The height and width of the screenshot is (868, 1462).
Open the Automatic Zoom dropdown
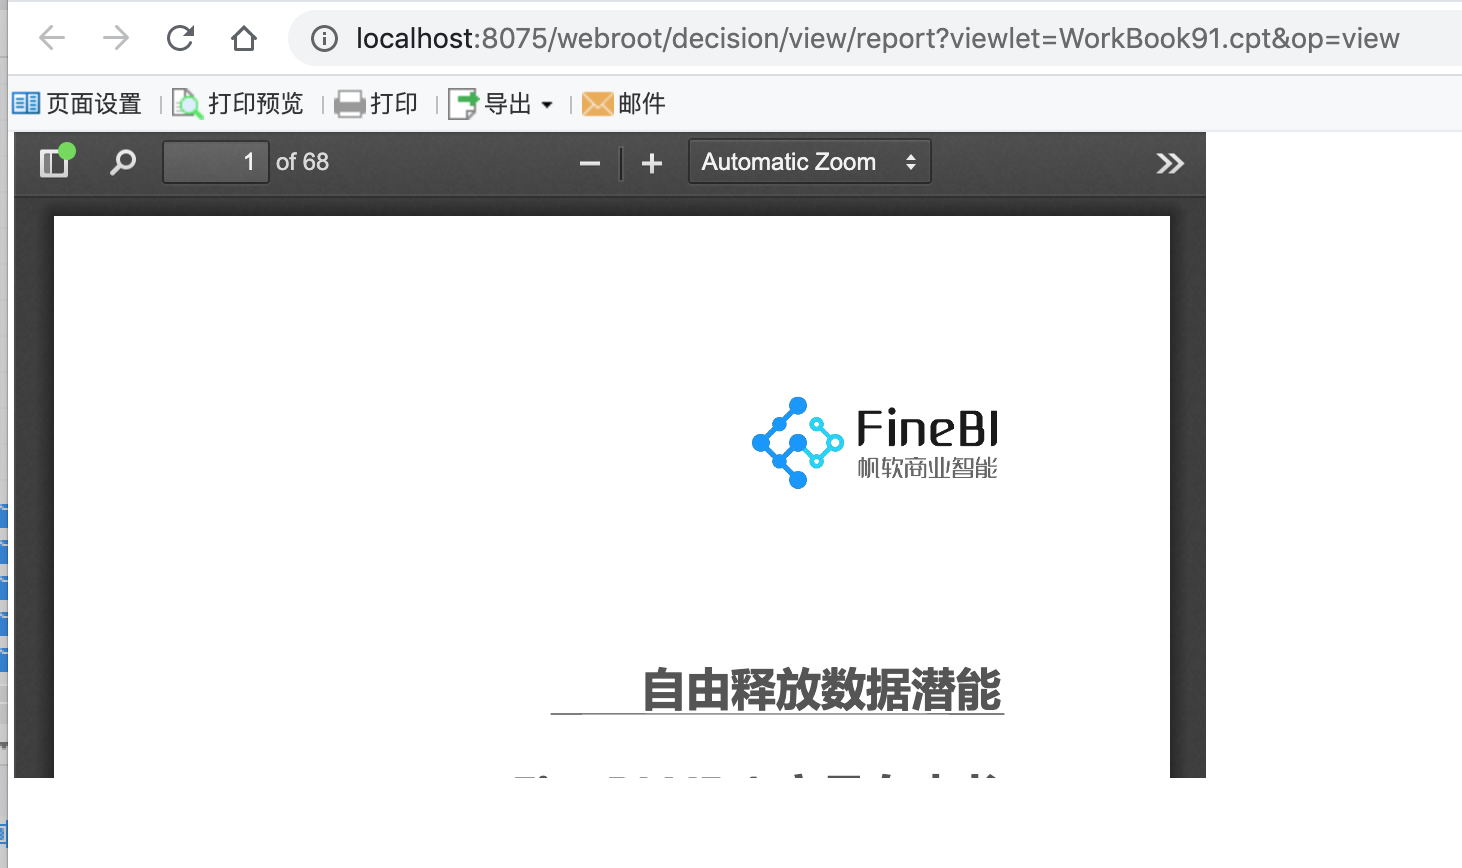click(809, 162)
